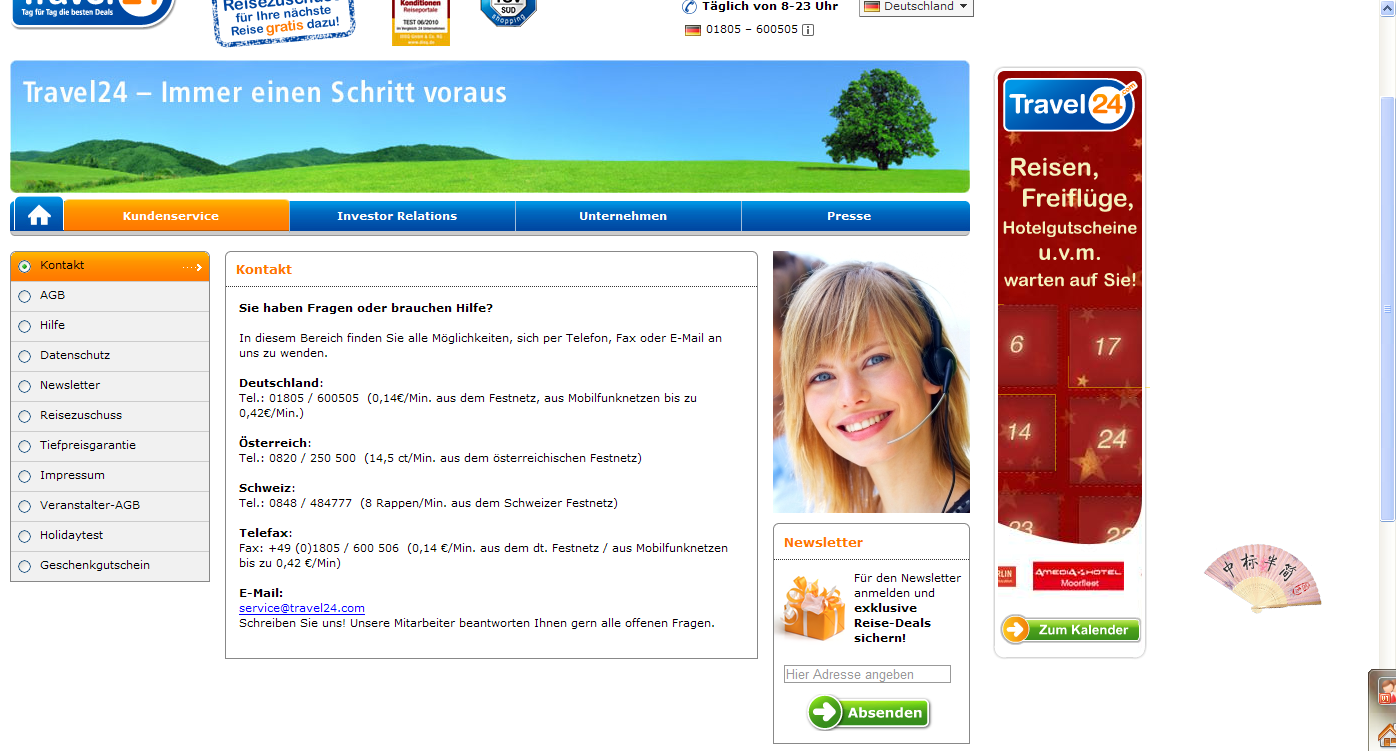Click the phone icon next to Täglich von 8-23 Uhr

[x=689, y=7]
